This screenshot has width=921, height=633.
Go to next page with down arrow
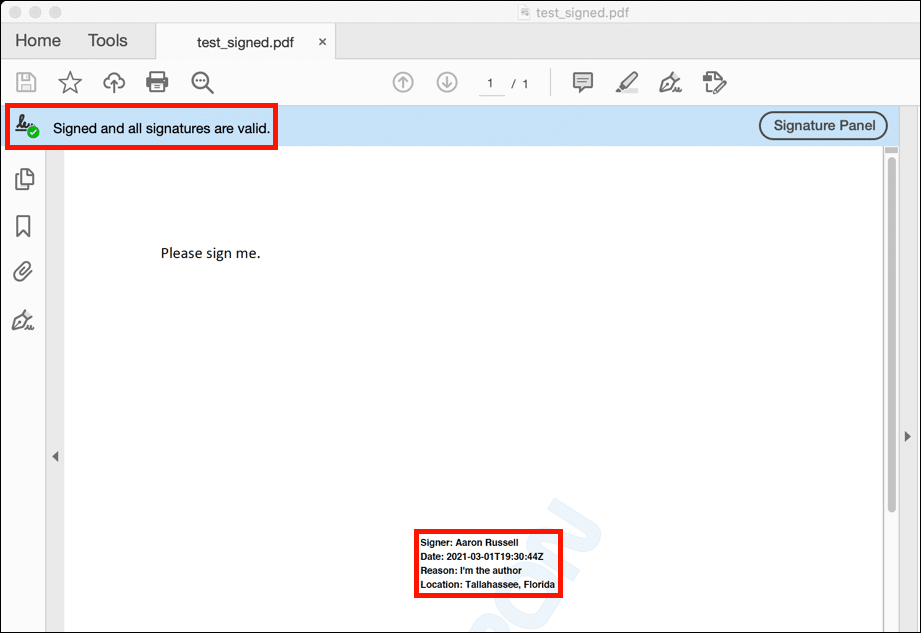pos(447,82)
